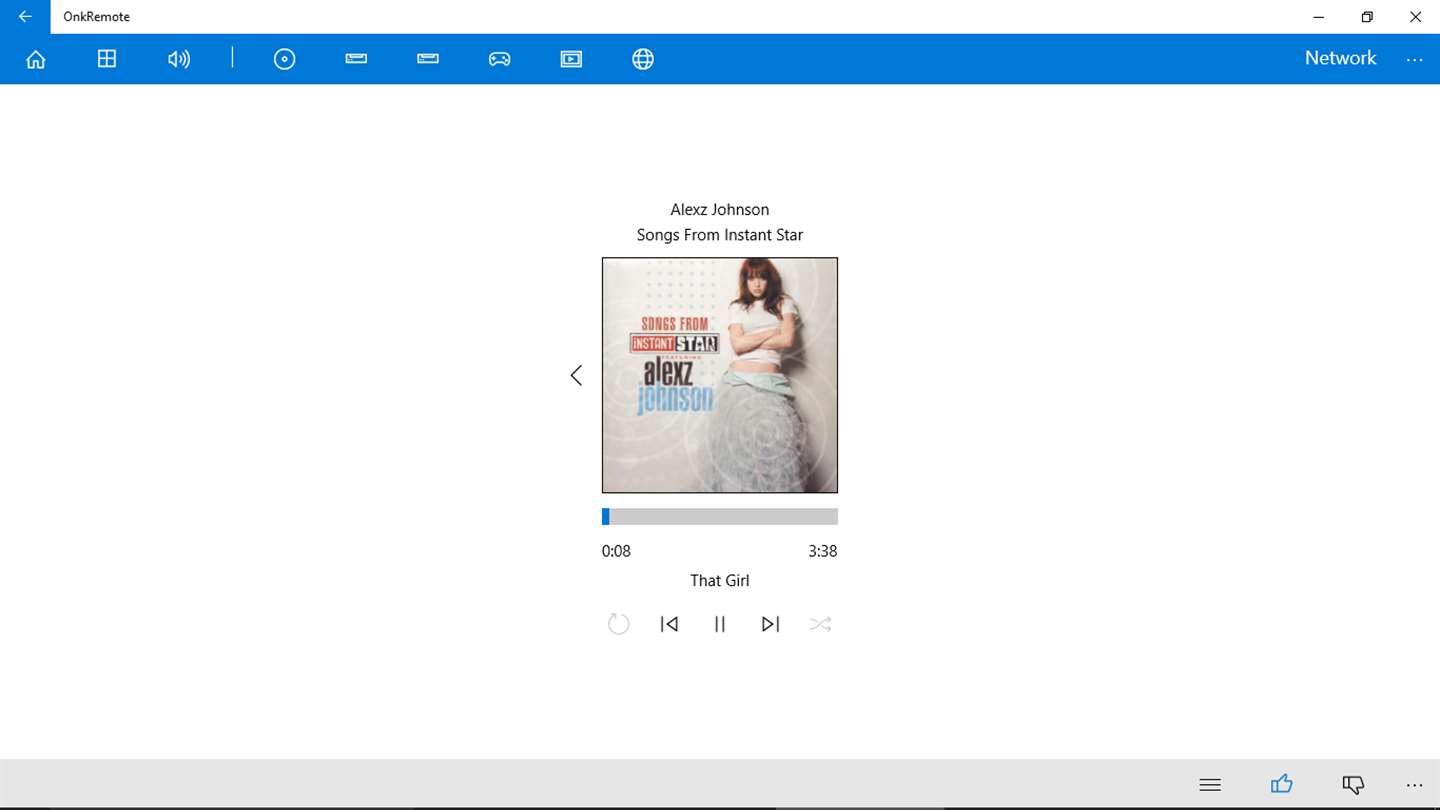The image size is (1440, 810).
Task: Open the four-square grid view icon
Action: 107,59
